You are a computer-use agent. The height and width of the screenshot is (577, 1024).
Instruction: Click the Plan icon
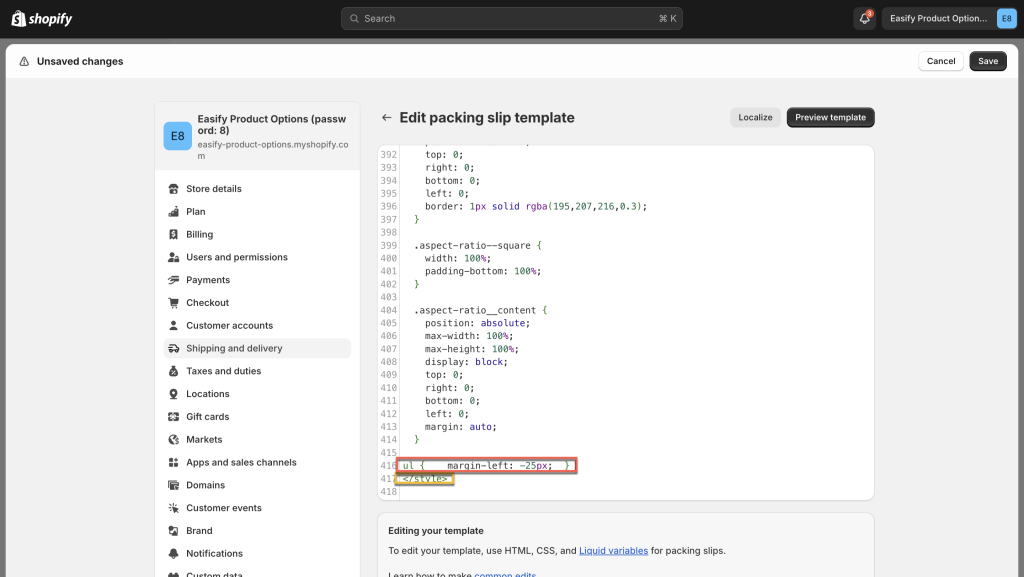pos(174,211)
